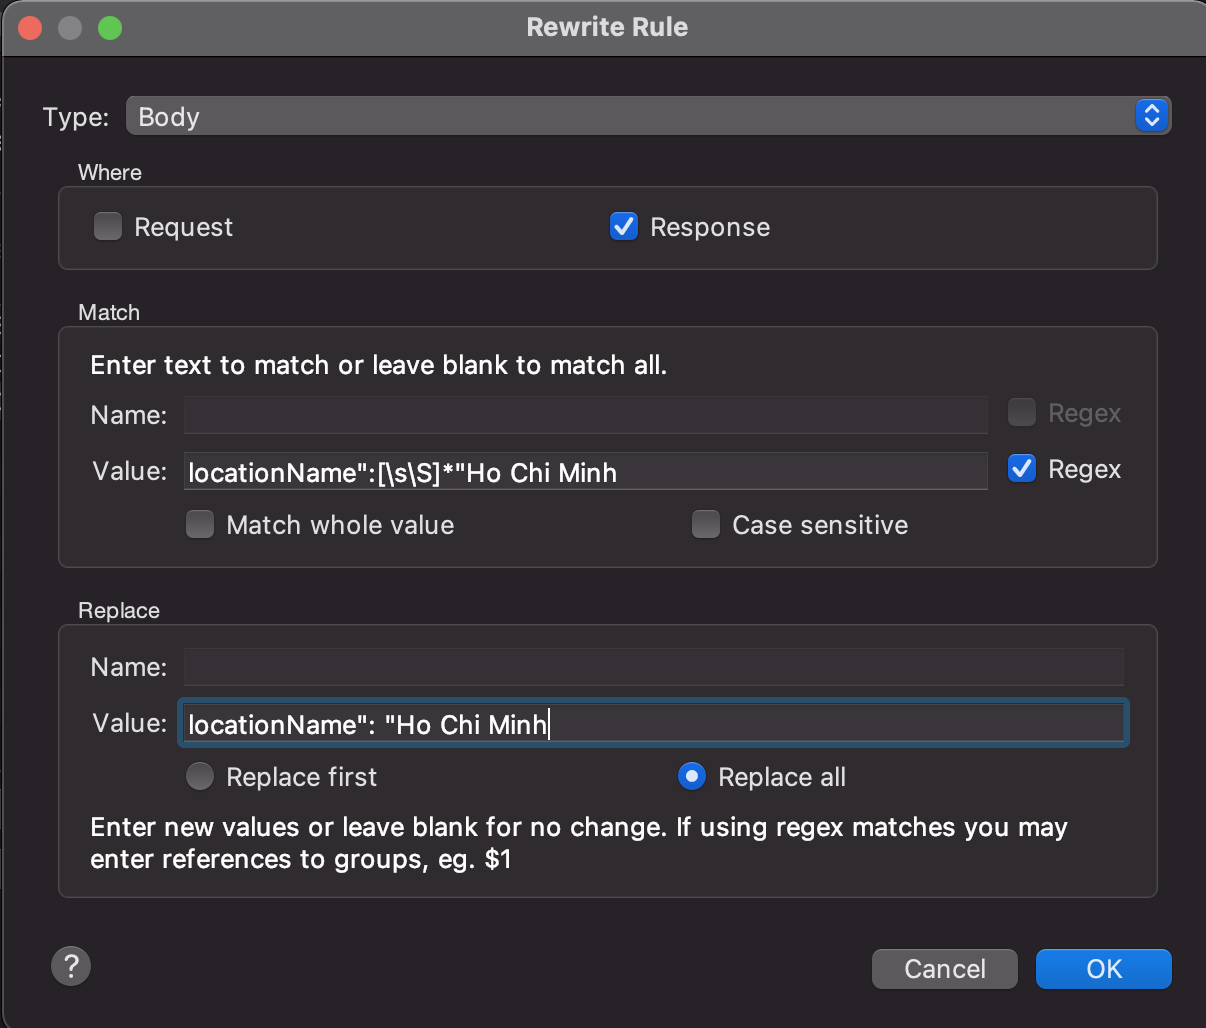Image resolution: width=1206 pixels, height=1028 pixels.
Task: Click the 'Enter text to match' instruction text
Action: click(x=378, y=365)
